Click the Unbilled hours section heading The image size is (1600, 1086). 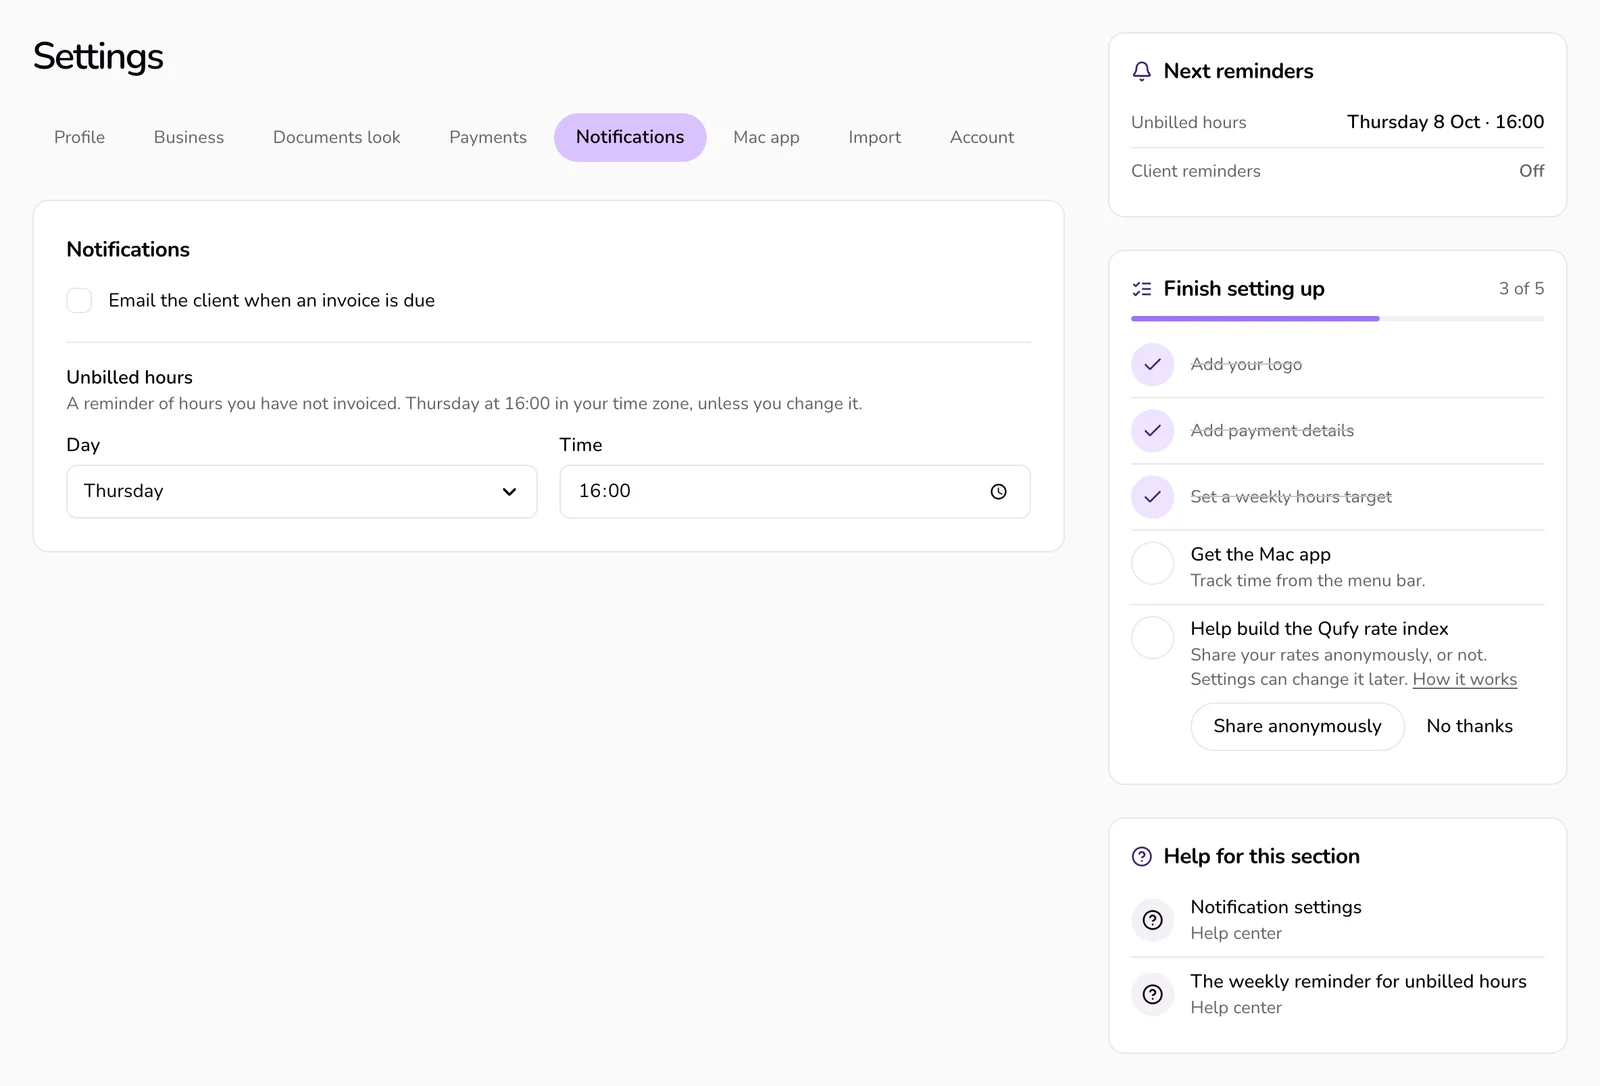129,378
